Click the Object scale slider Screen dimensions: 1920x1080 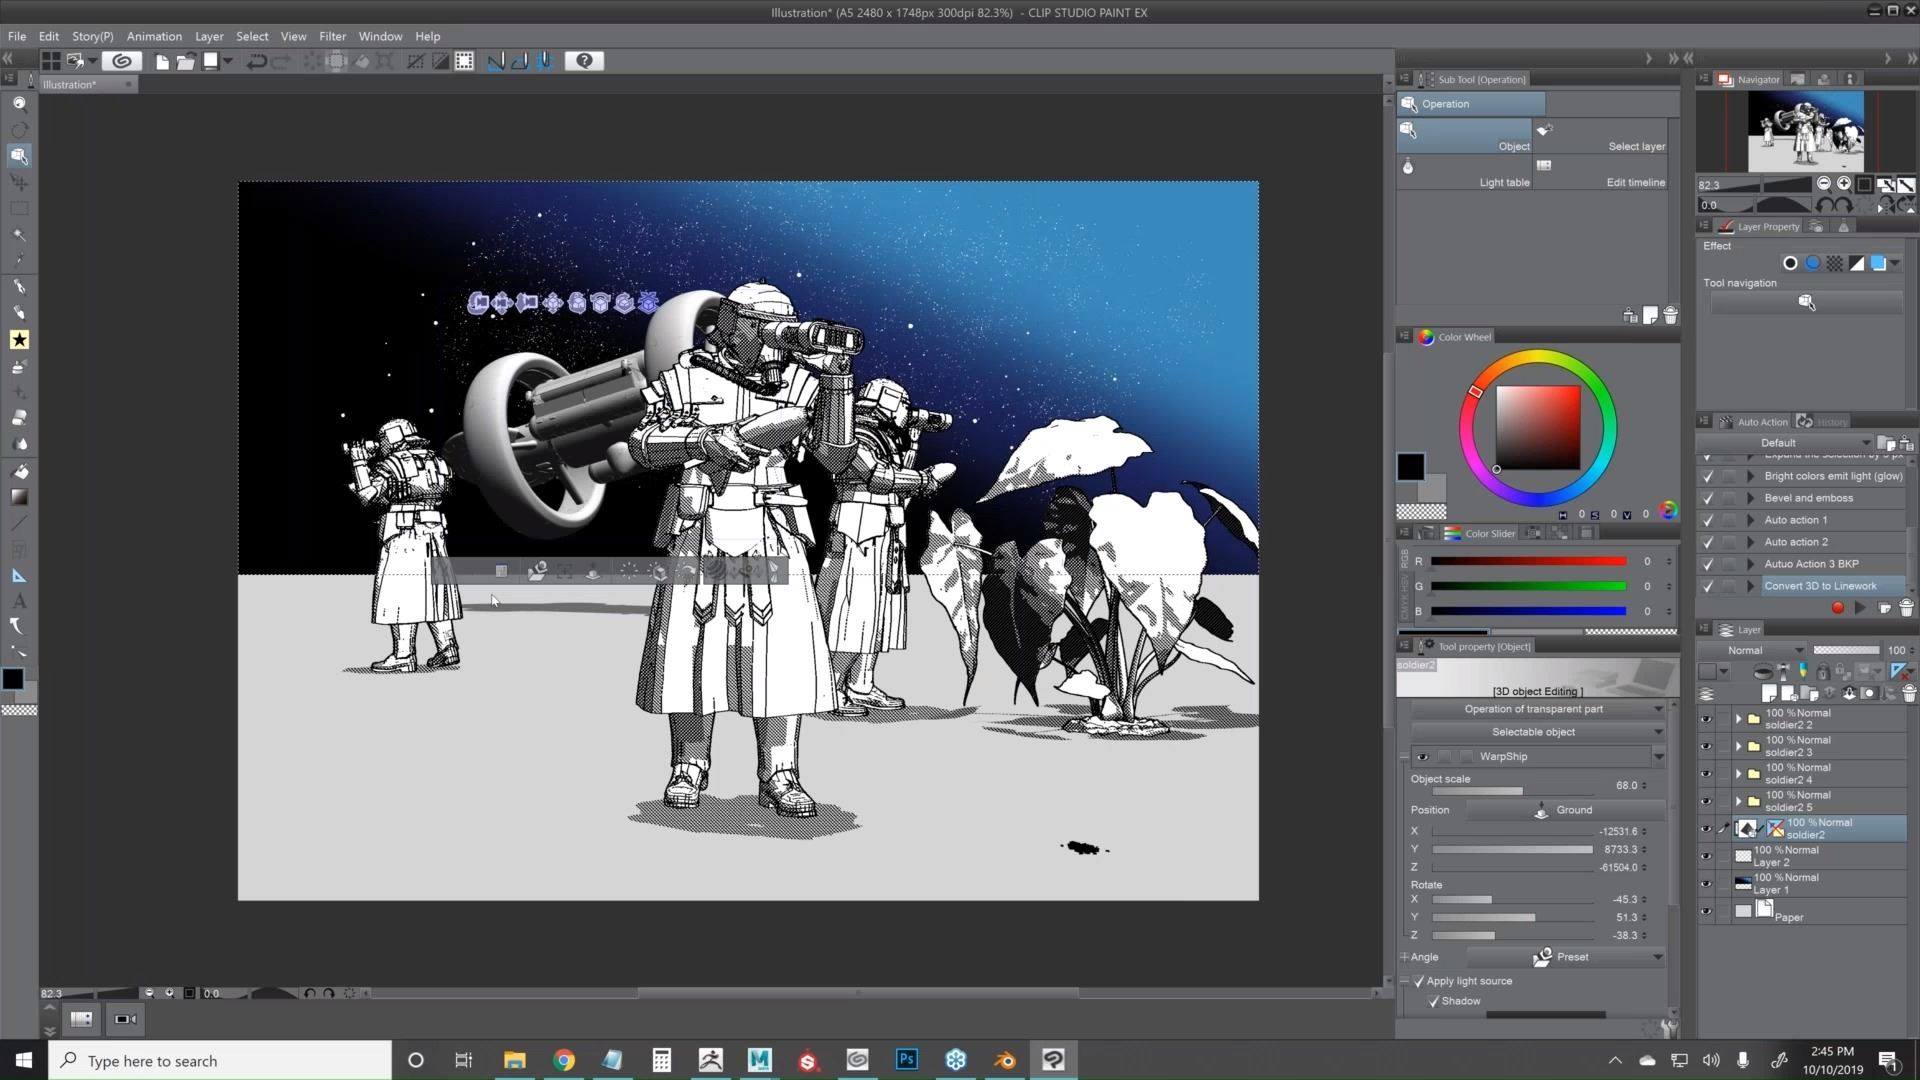[1511, 791]
